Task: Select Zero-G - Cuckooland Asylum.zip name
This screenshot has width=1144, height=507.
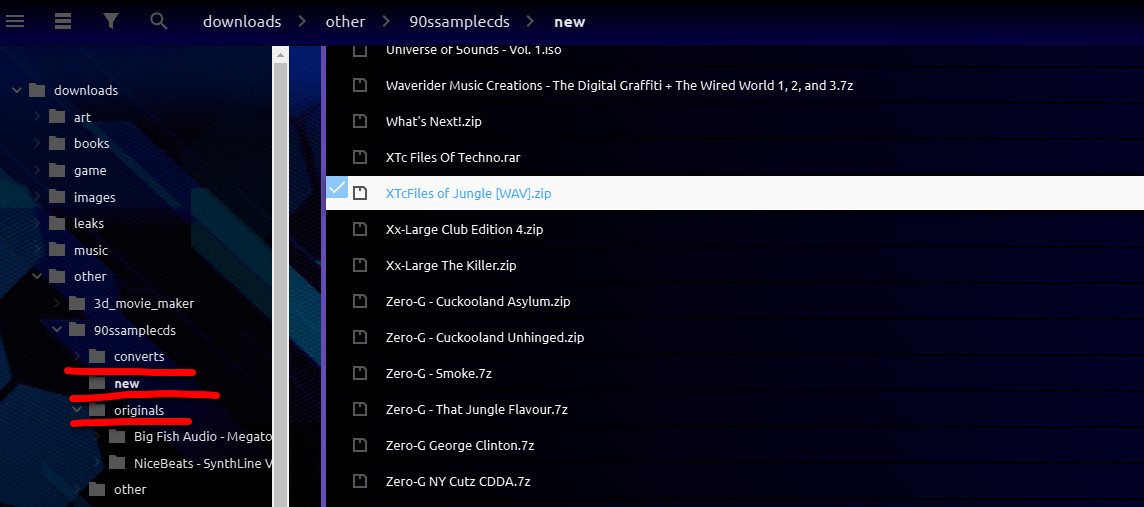Action: click(478, 301)
